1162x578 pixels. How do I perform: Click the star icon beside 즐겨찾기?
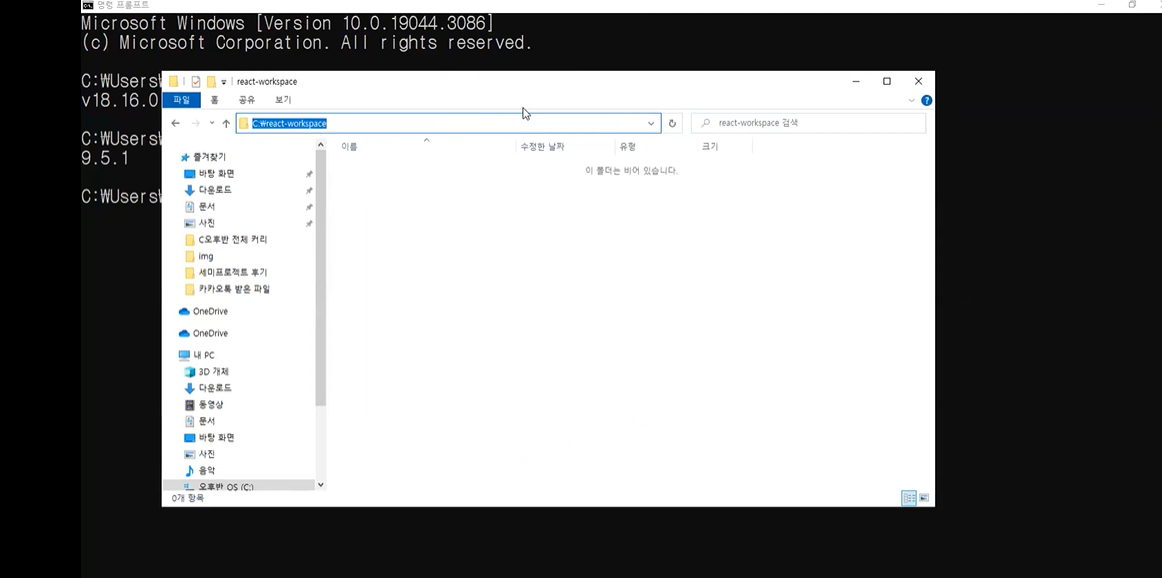pos(185,157)
